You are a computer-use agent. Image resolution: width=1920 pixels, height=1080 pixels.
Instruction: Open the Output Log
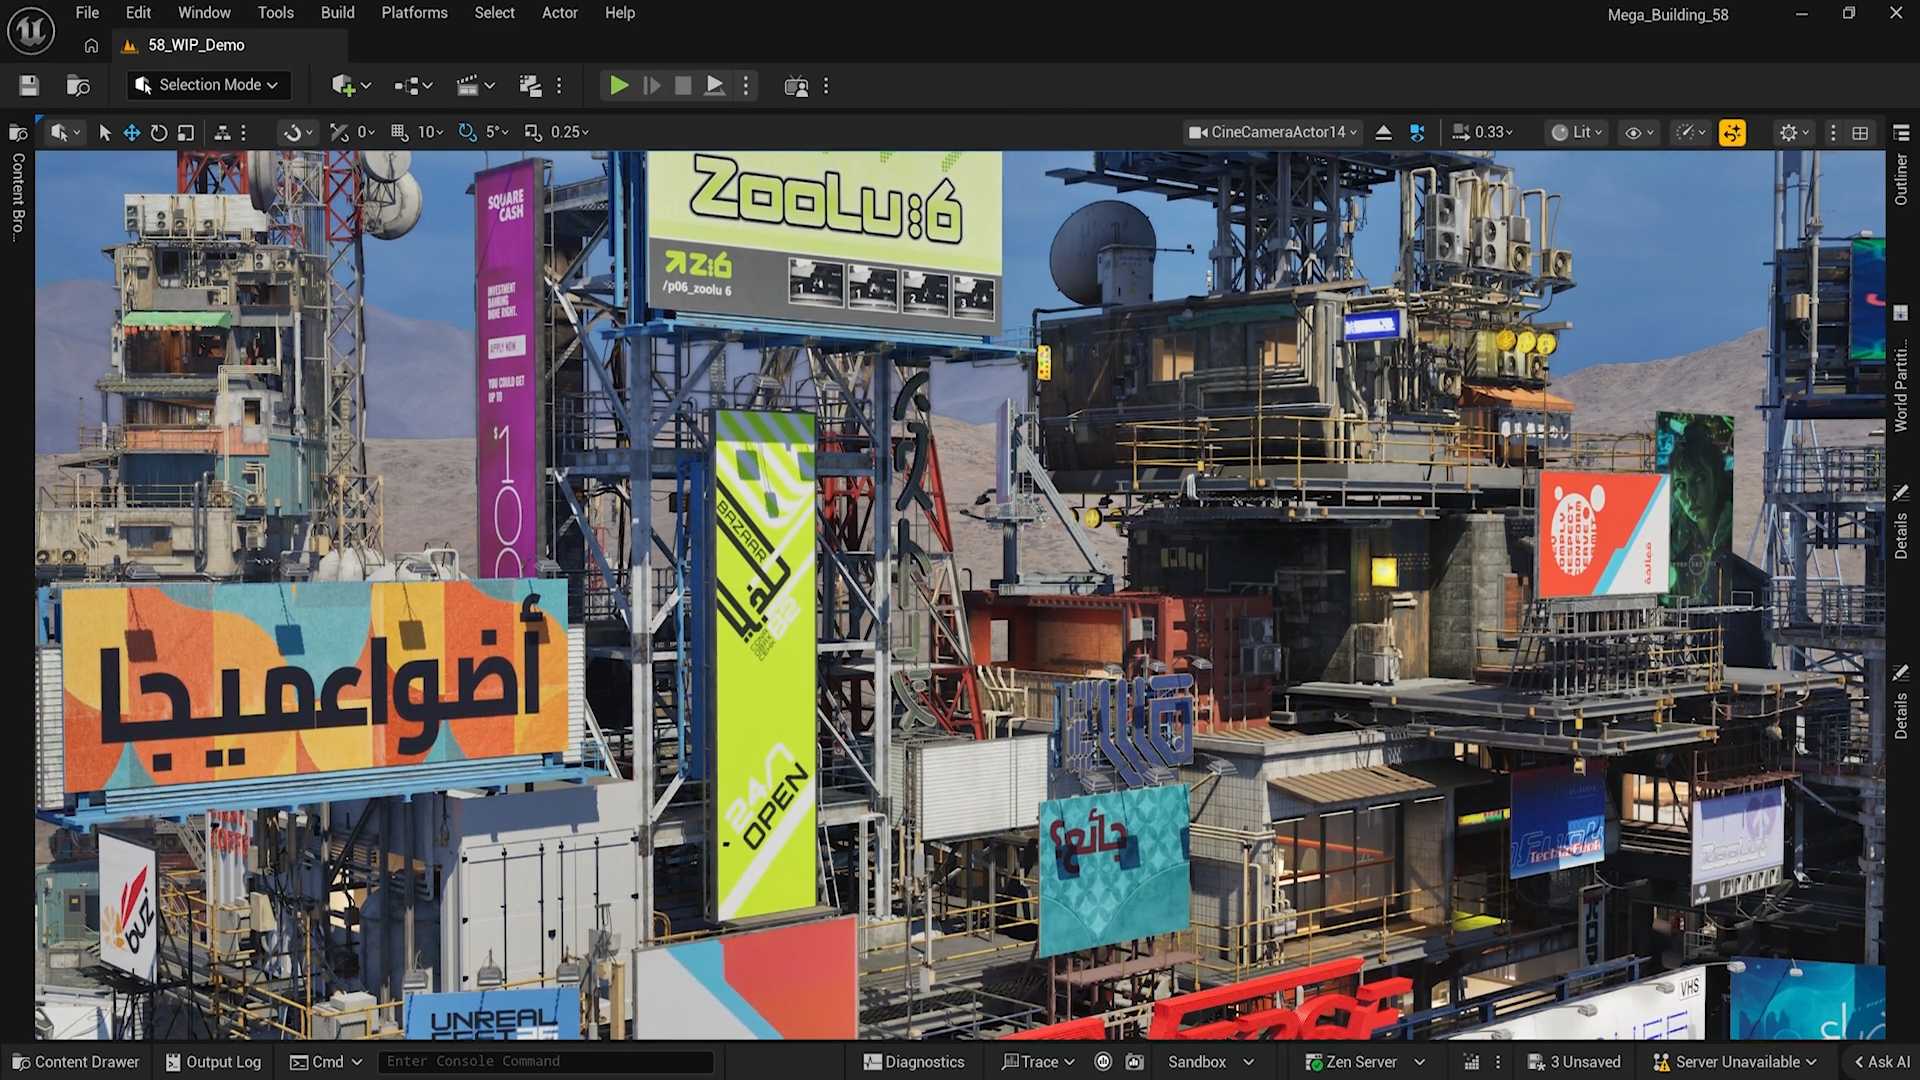213,1062
